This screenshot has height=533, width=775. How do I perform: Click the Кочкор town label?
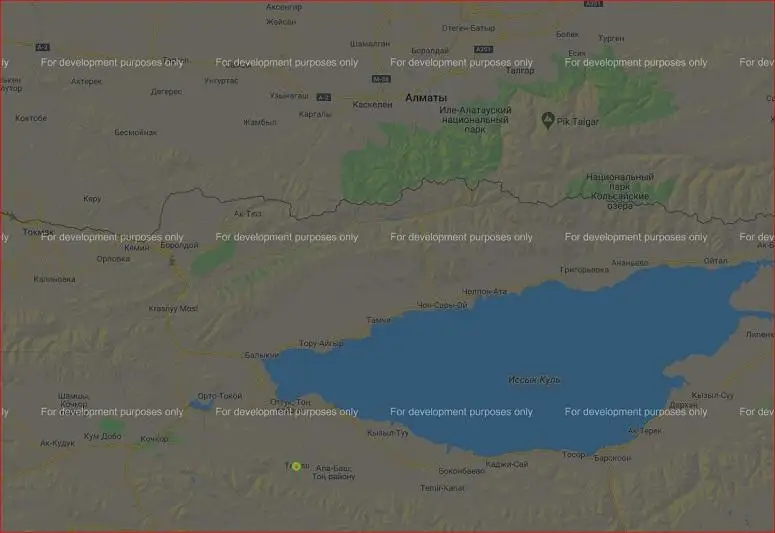pyautogui.click(x=154, y=439)
